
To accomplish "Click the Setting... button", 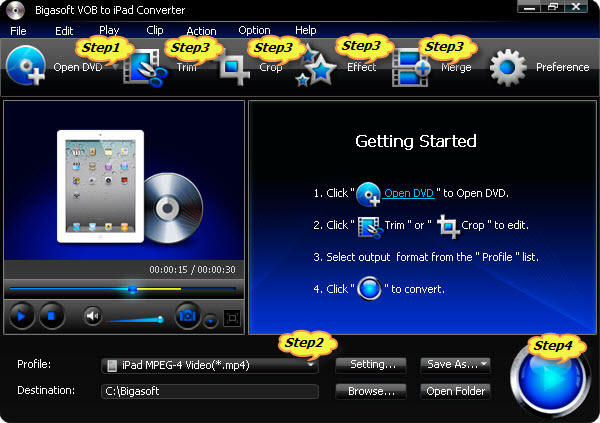I will click(371, 365).
